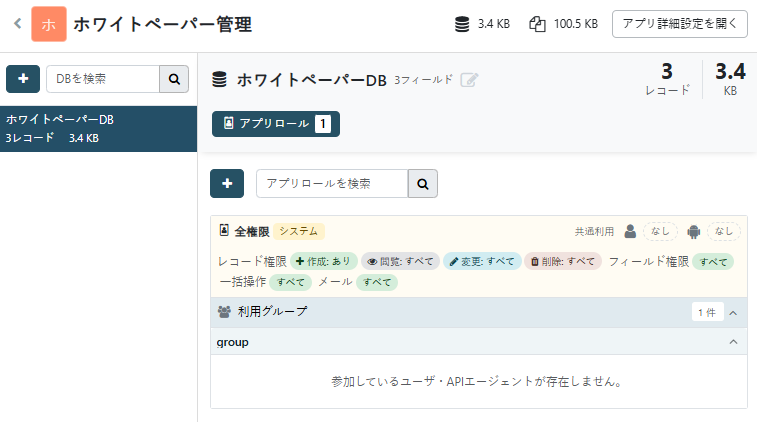Add a new DB with the plus button
The width and height of the screenshot is (757, 422).
click(23, 79)
